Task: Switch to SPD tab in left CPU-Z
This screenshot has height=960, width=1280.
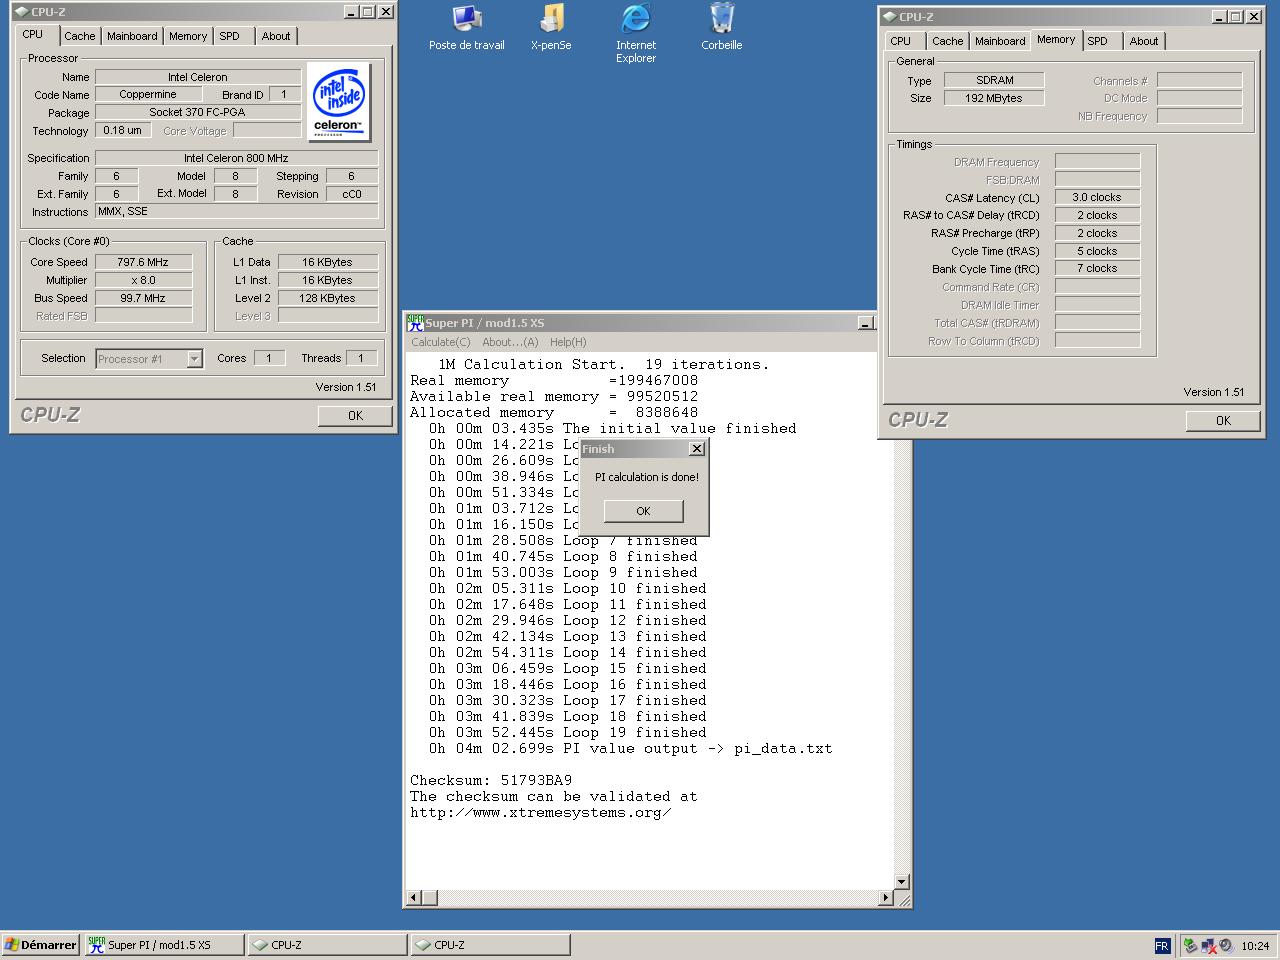Action: 230,36
